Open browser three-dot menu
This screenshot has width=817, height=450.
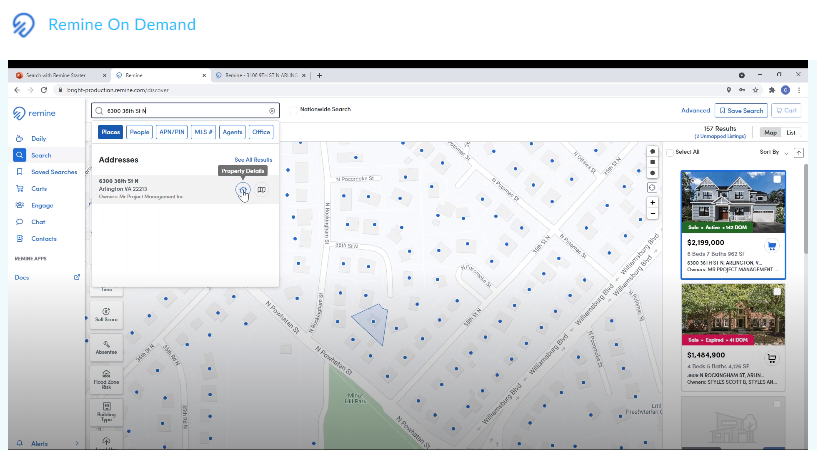tap(799, 90)
